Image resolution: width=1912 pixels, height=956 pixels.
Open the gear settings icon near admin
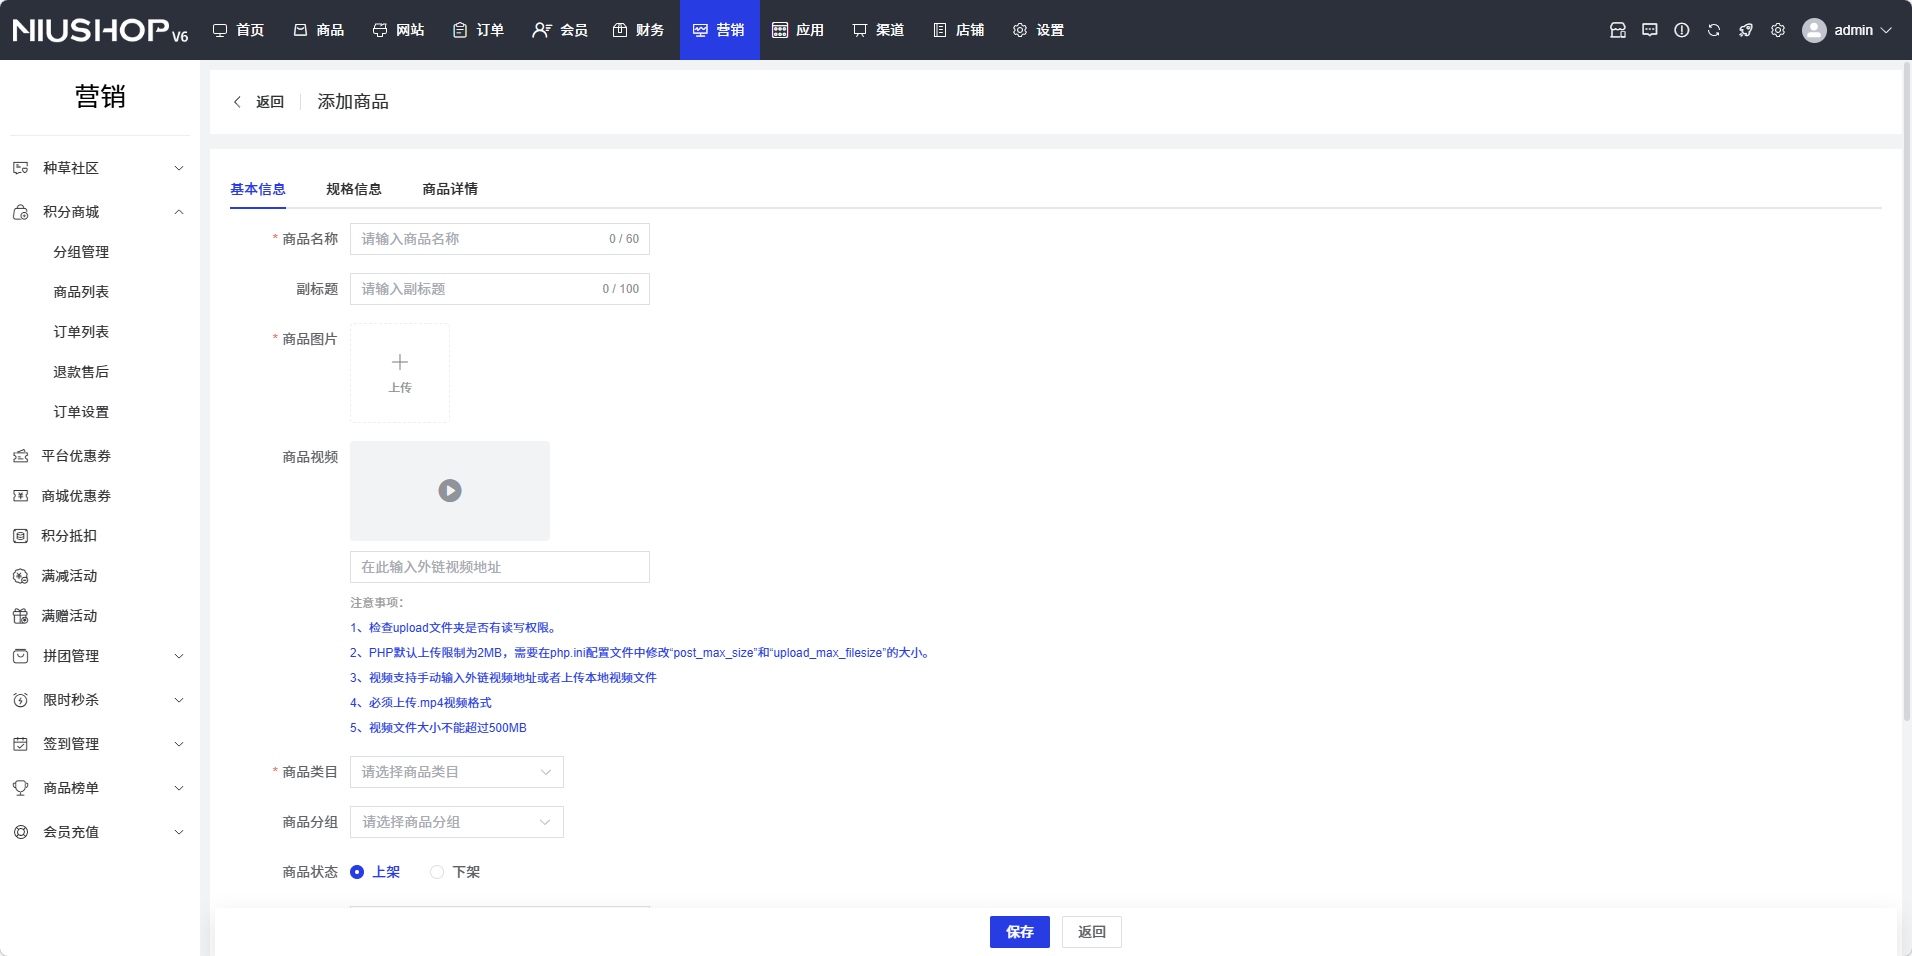1777,30
